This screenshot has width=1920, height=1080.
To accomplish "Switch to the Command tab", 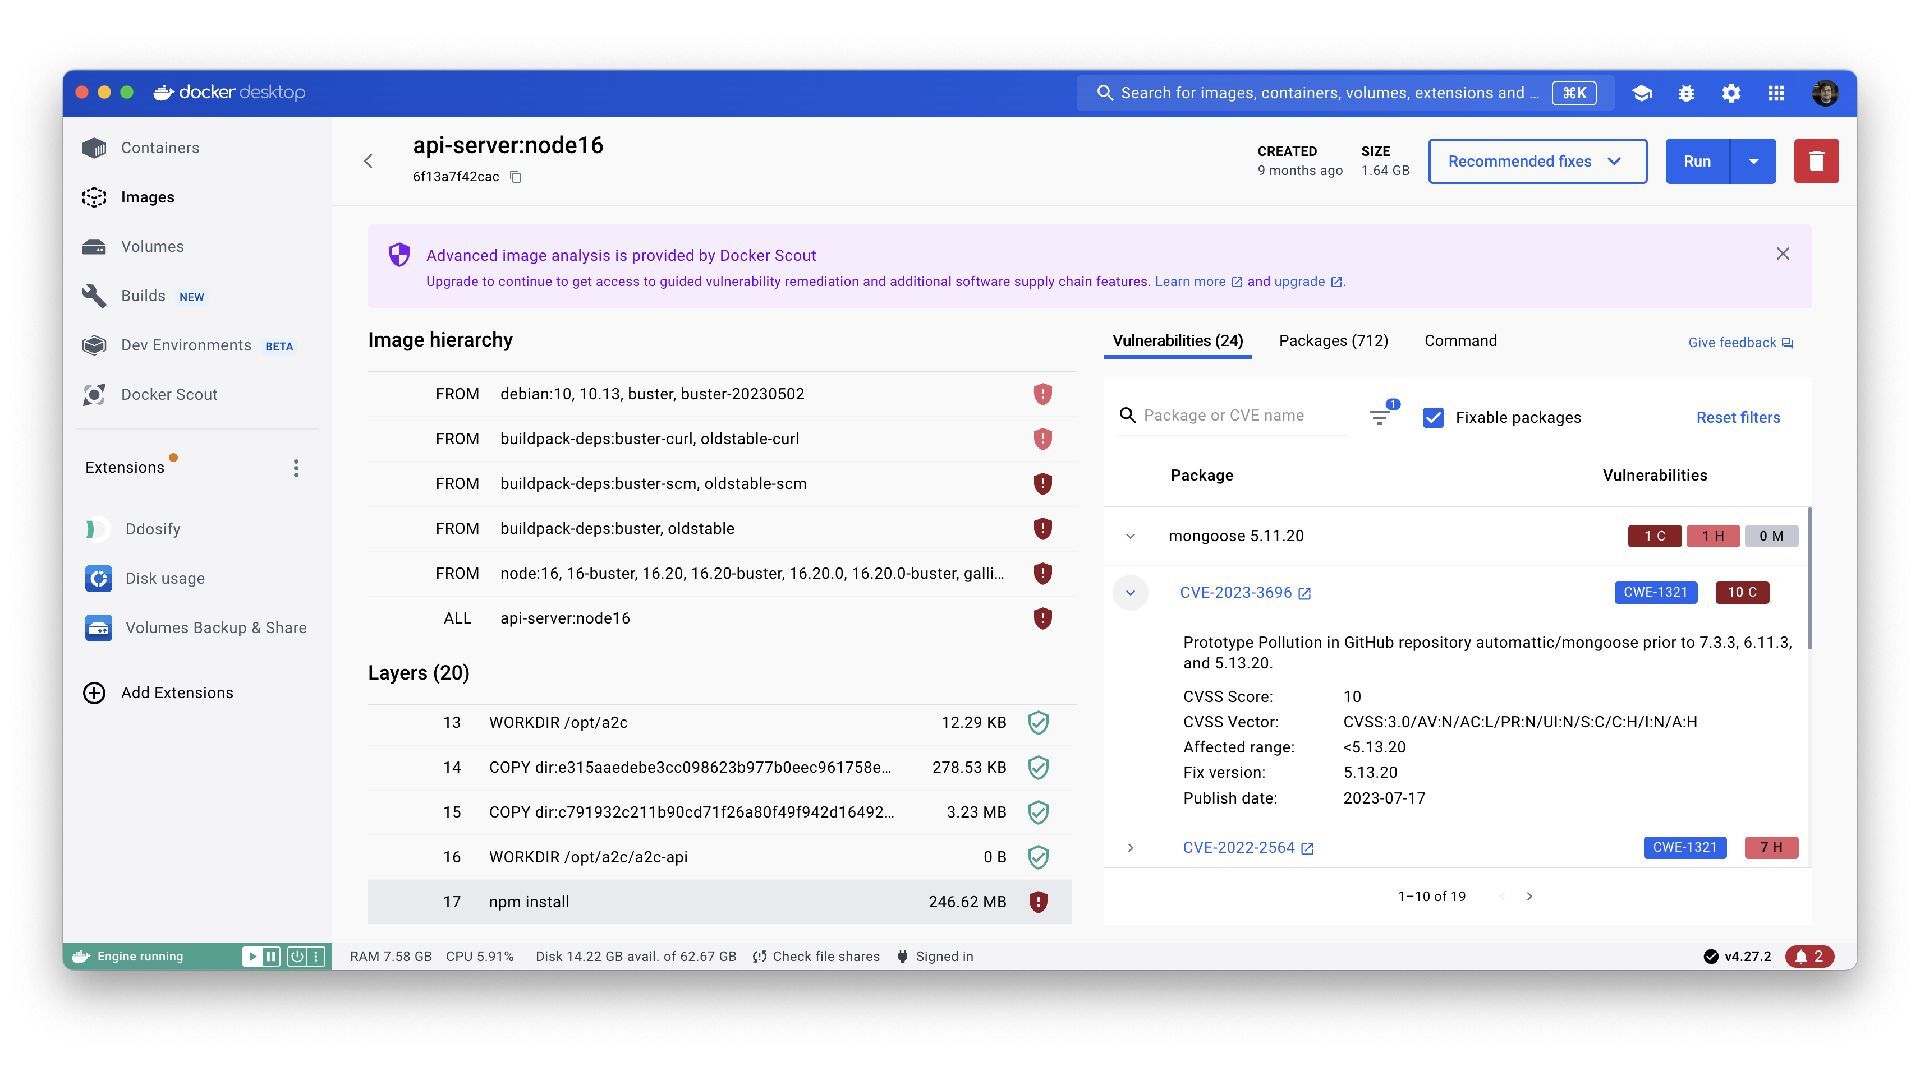I will (1460, 341).
